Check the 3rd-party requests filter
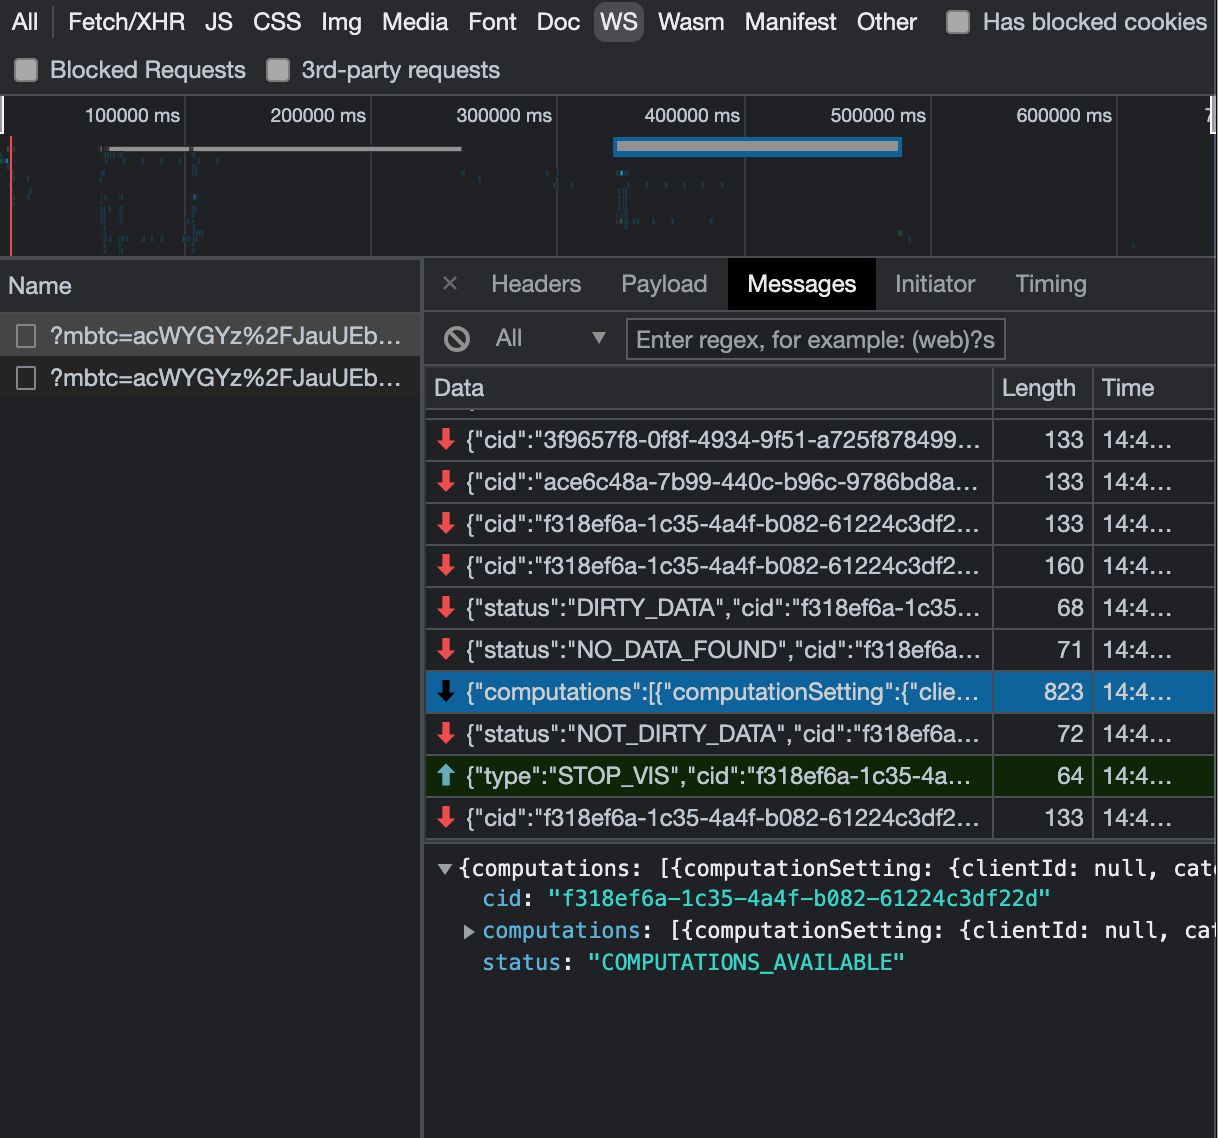Image resolution: width=1218 pixels, height=1138 pixels. click(278, 70)
